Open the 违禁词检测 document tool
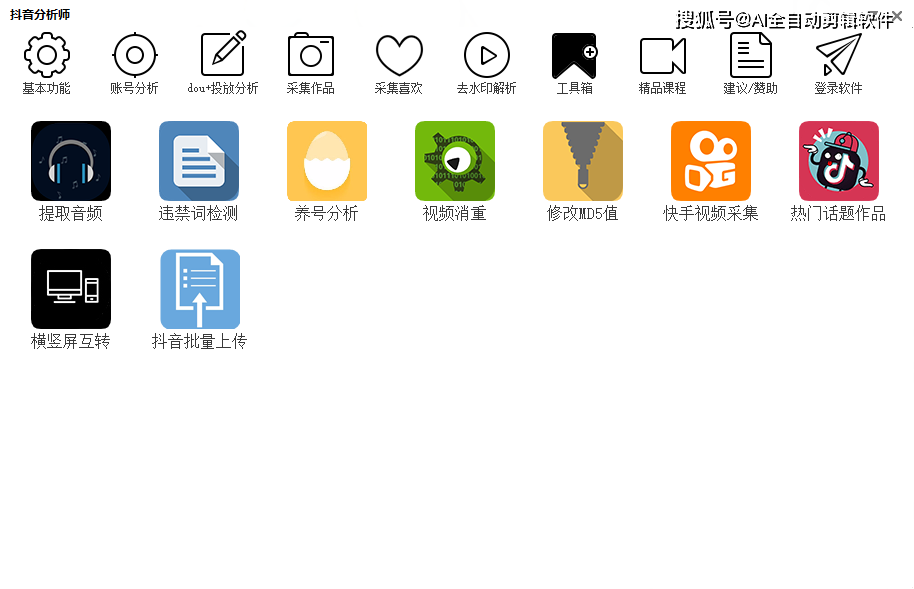Screen dimensions: 914x589 tap(199, 171)
